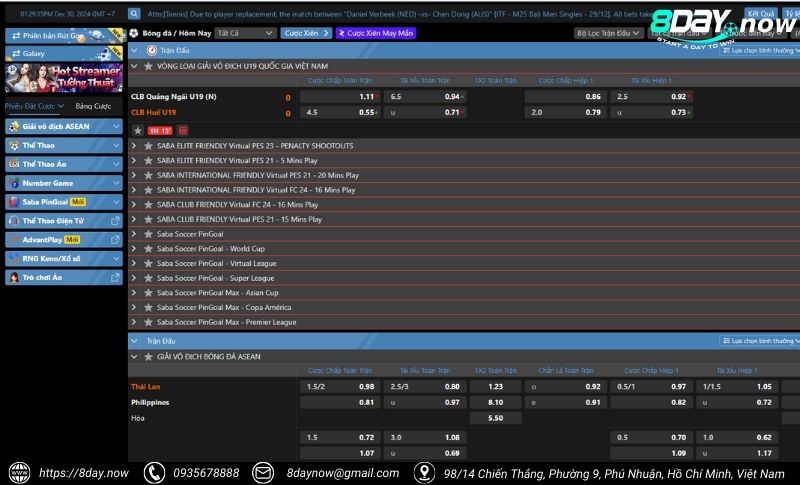
Task: Star the GIẢI VÔ ĐỊCH BÓNG ĐÁ ASEAN league
Action: click(149, 356)
